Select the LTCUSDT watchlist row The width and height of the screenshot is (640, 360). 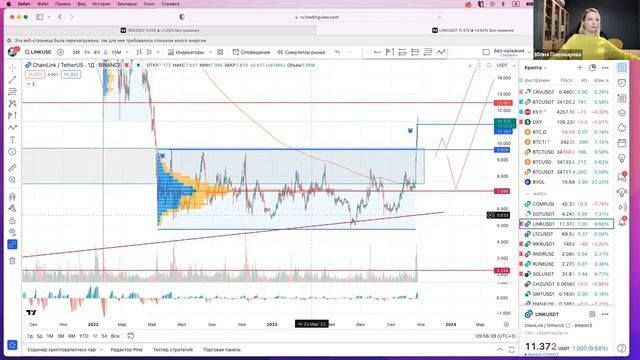567,234
